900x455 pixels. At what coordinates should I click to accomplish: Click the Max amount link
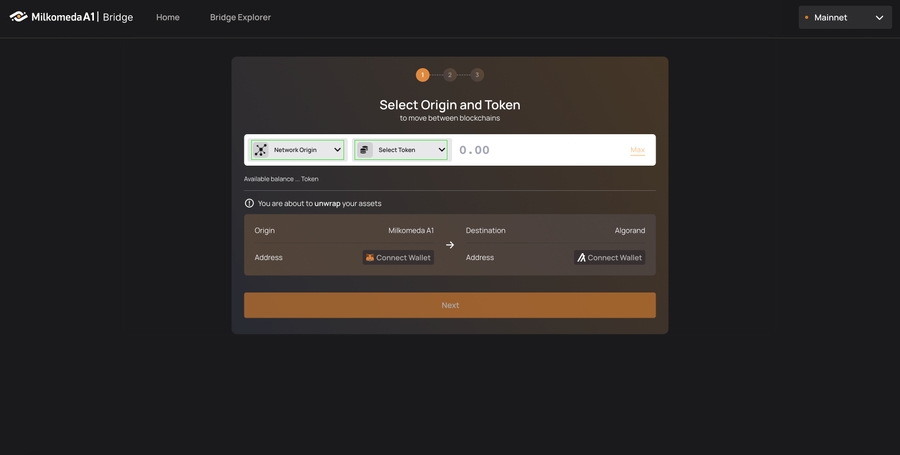pyautogui.click(x=637, y=150)
